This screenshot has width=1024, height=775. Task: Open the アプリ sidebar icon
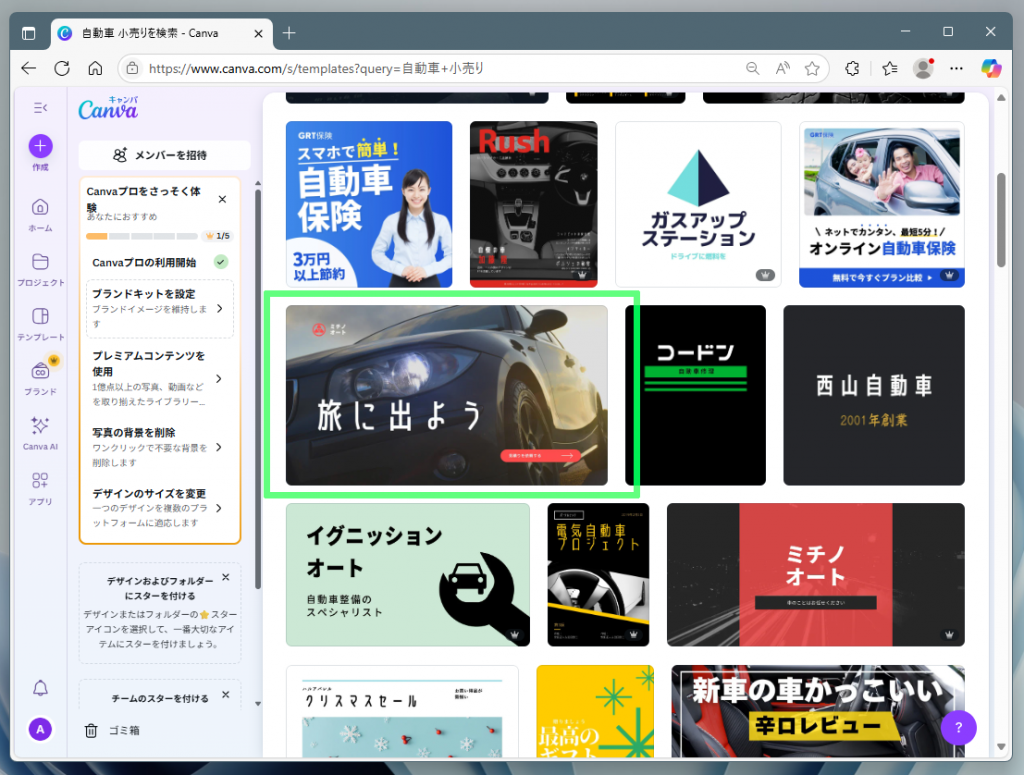pos(39,486)
